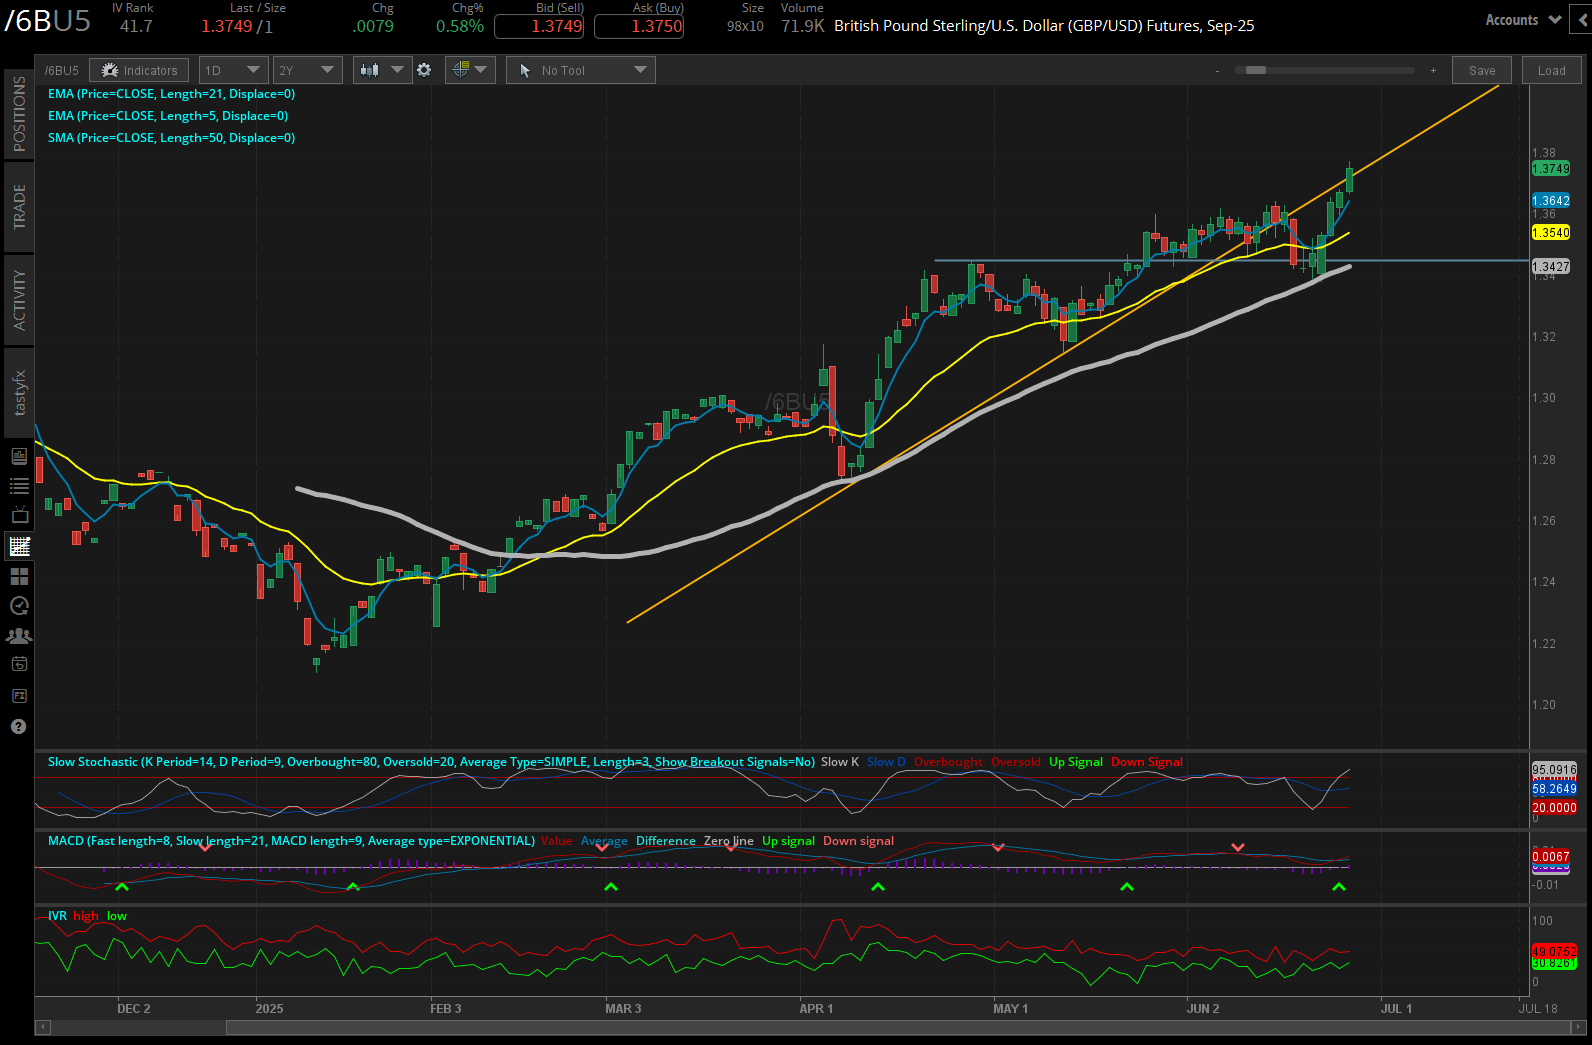Click the Bid (Sell) 1.3749 price button
The width and height of the screenshot is (1592, 1045).
[x=539, y=27]
